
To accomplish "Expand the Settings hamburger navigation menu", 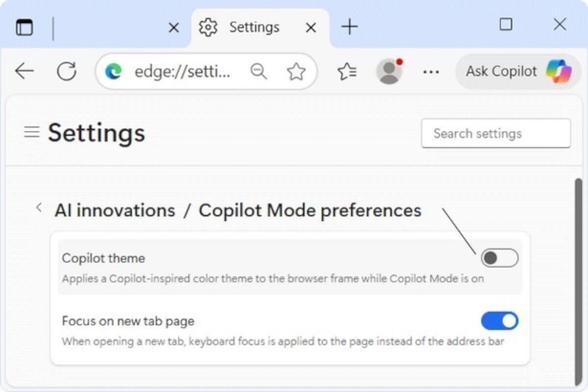I will point(32,132).
